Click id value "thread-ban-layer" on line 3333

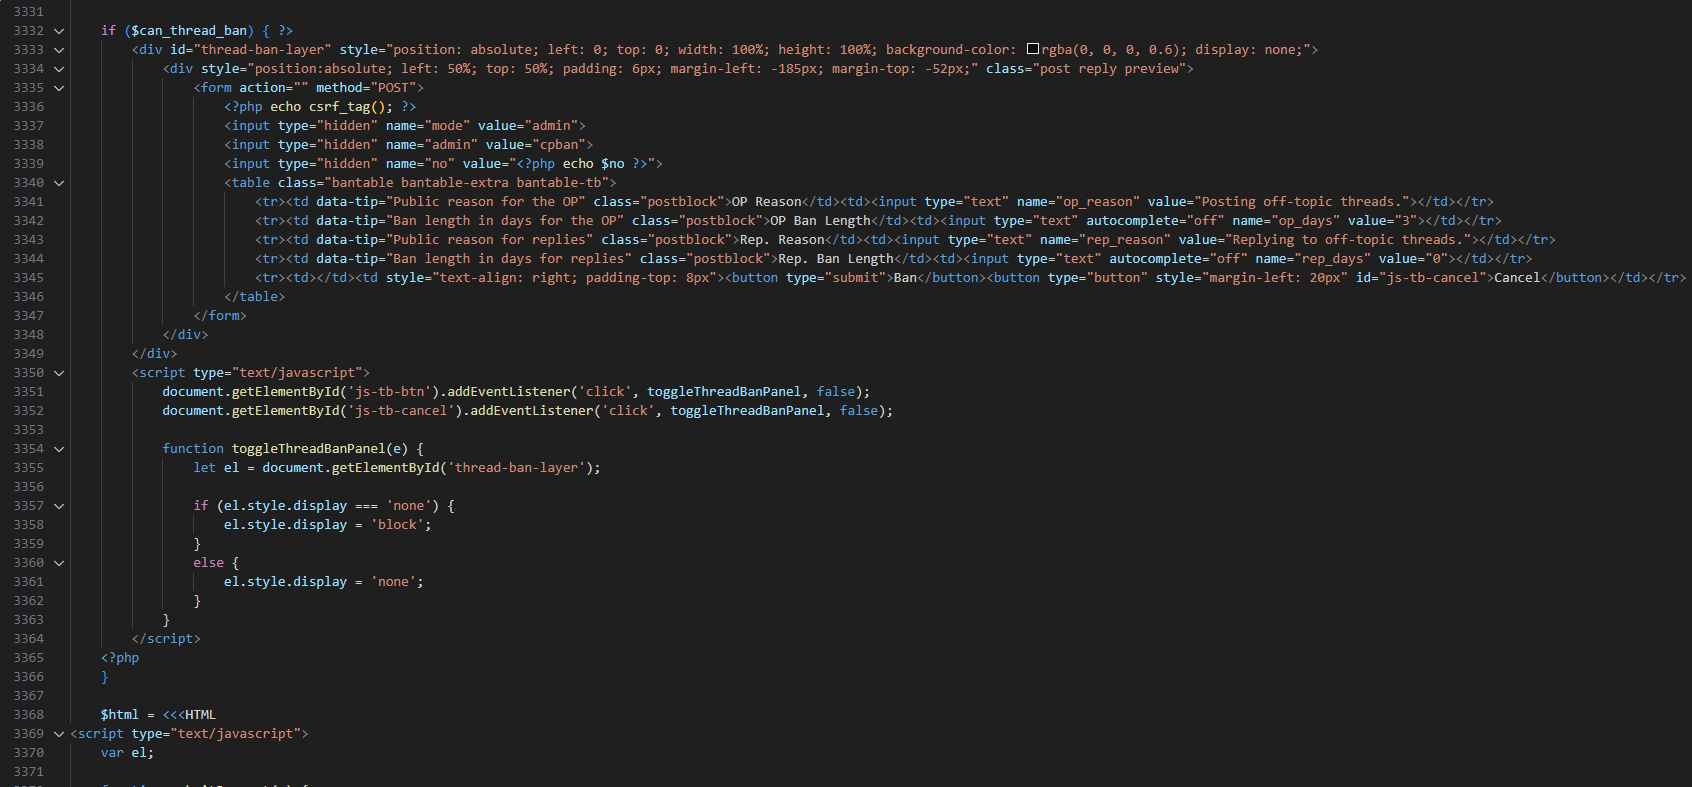click(x=262, y=50)
